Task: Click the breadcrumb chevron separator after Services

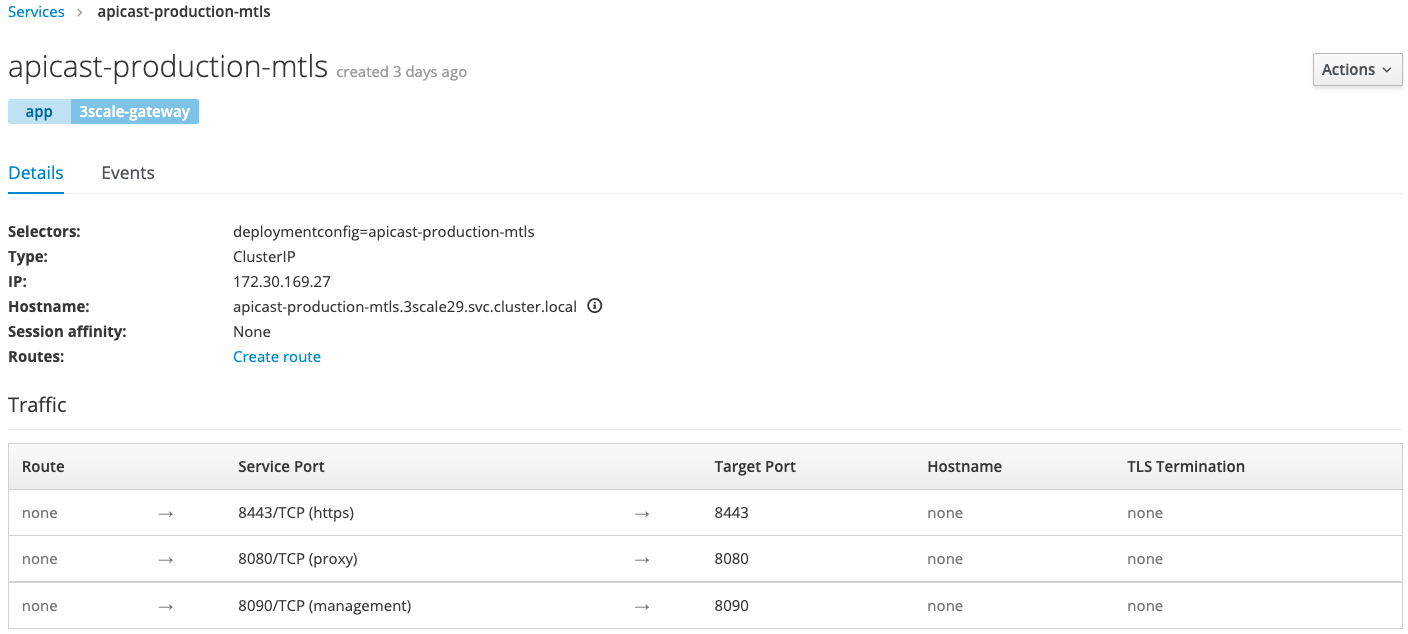Action: tap(80, 13)
